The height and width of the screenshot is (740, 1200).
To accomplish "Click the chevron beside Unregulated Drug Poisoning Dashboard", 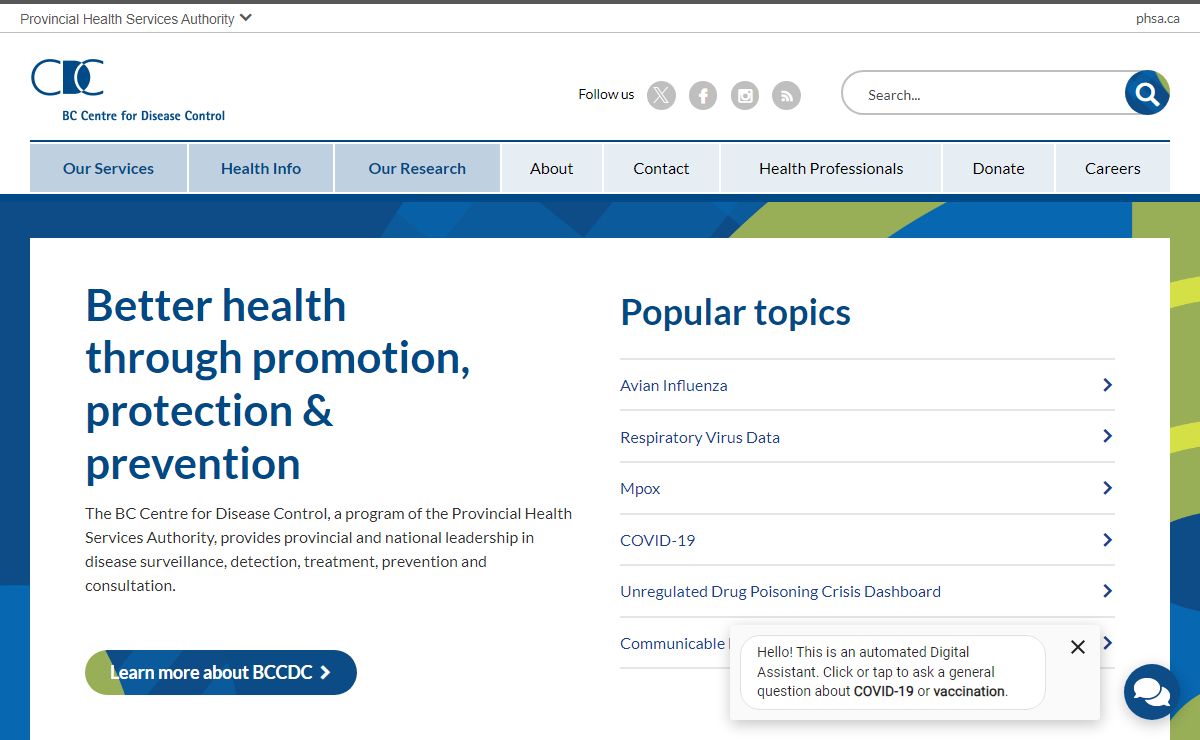I will (x=1107, y=591).
